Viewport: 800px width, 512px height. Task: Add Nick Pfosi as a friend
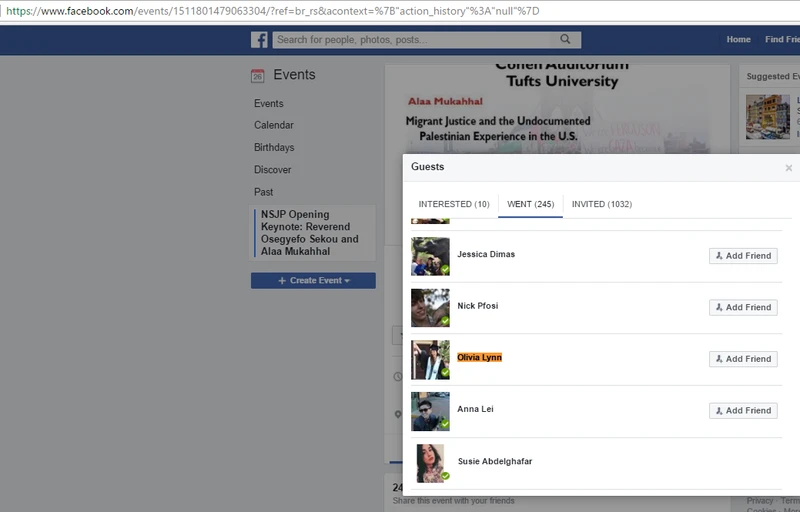[x=743, y=308]
